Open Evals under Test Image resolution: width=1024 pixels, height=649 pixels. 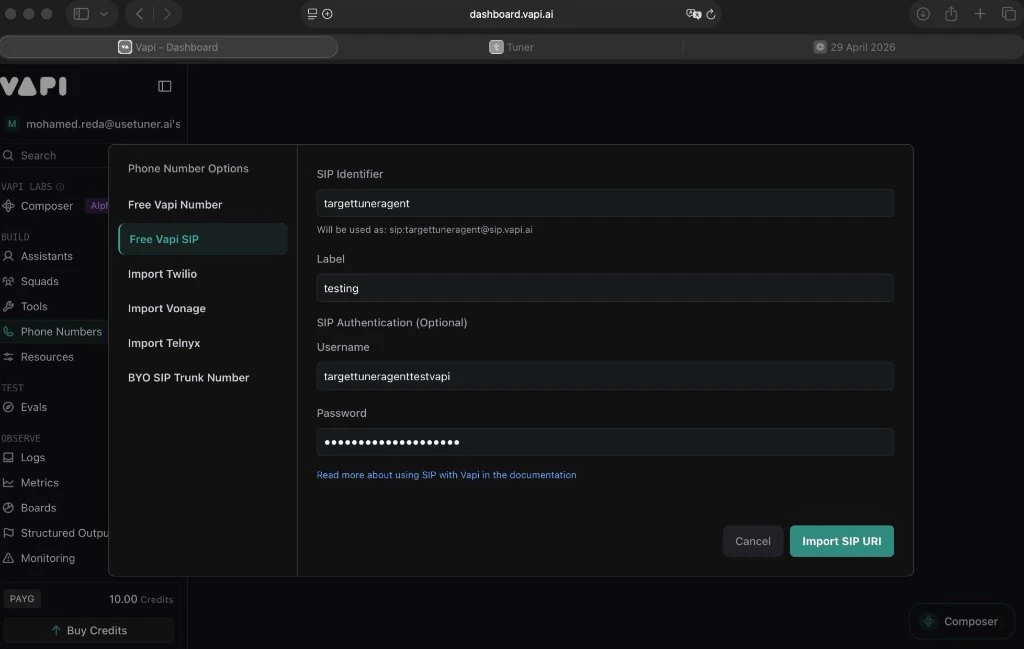[x=34, y=407]
